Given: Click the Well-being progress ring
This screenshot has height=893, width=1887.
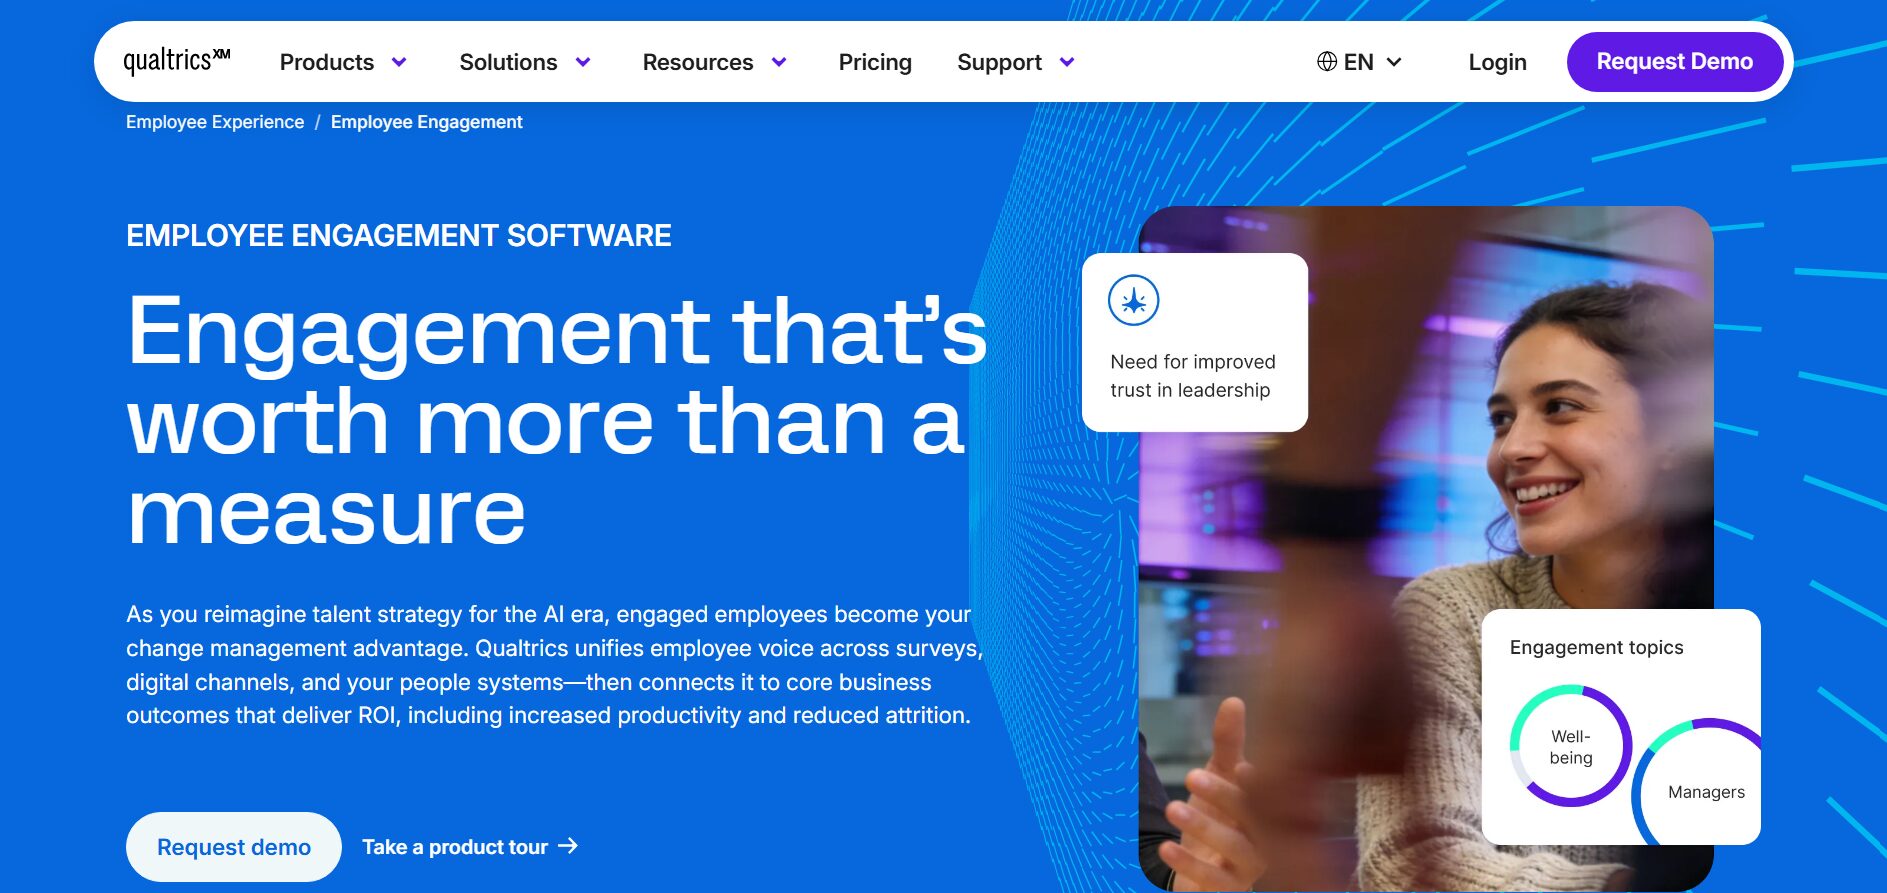Looking at the screenshot, I should [x=1571, y=746].
